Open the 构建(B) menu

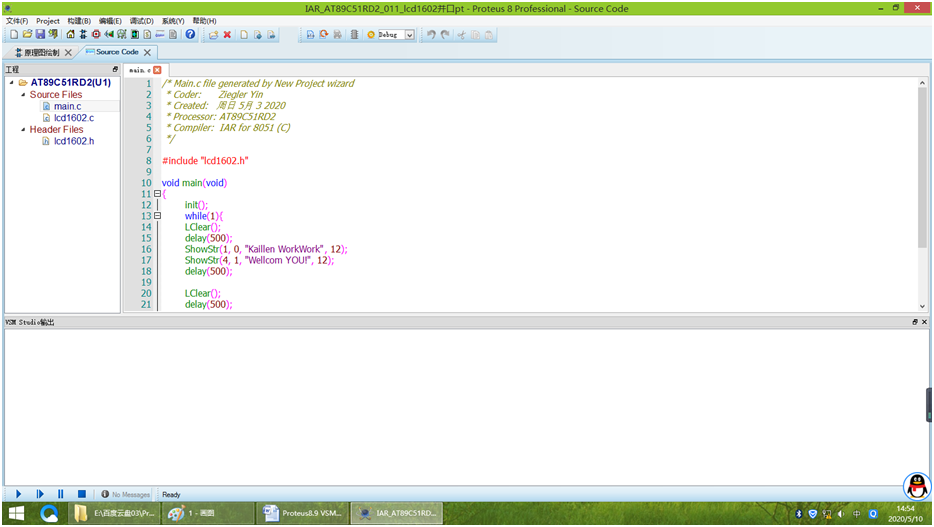(x=79, y=21)
